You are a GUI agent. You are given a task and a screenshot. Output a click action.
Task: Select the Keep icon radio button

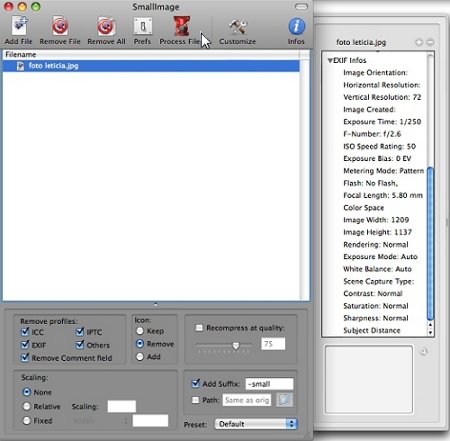[140, 331]
